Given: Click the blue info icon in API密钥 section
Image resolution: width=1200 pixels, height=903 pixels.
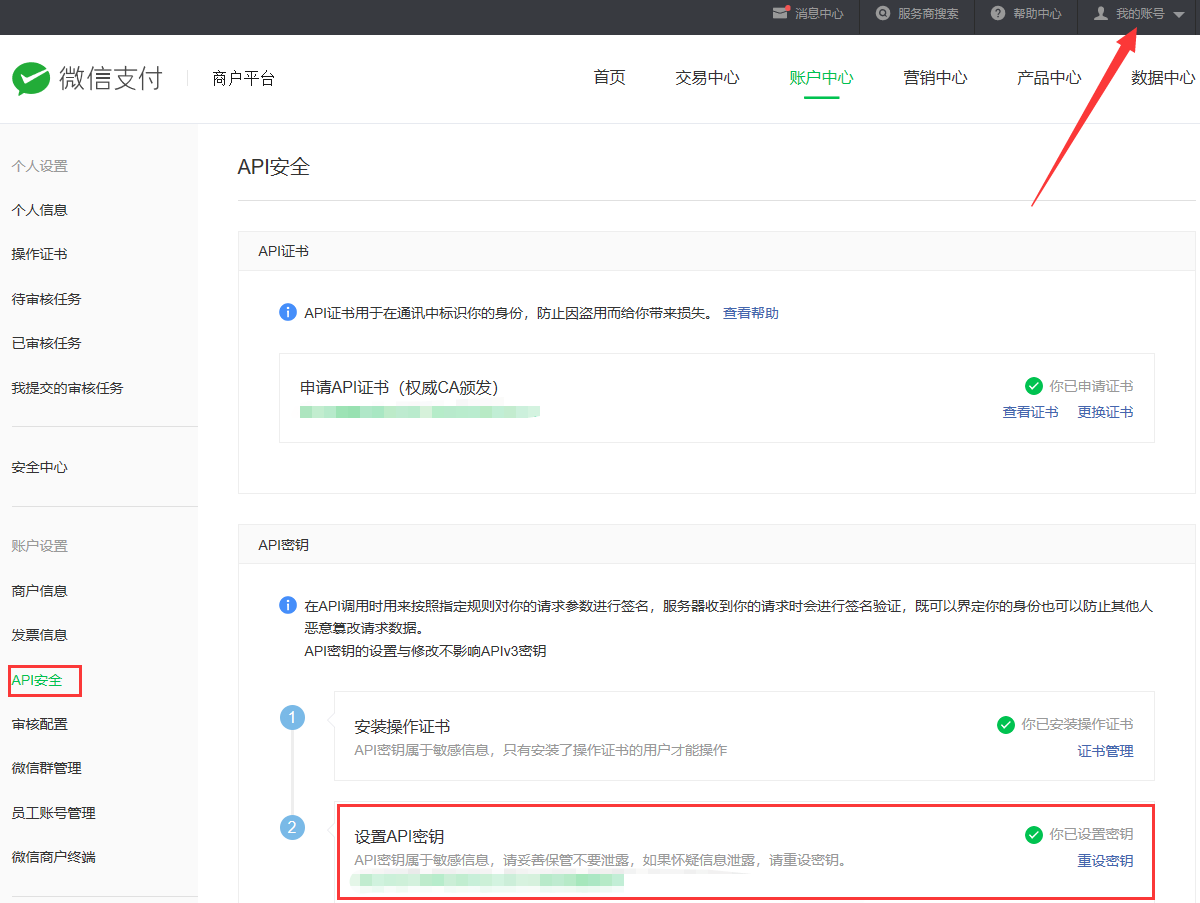Looking at the screenshot, I should (288, 606).
